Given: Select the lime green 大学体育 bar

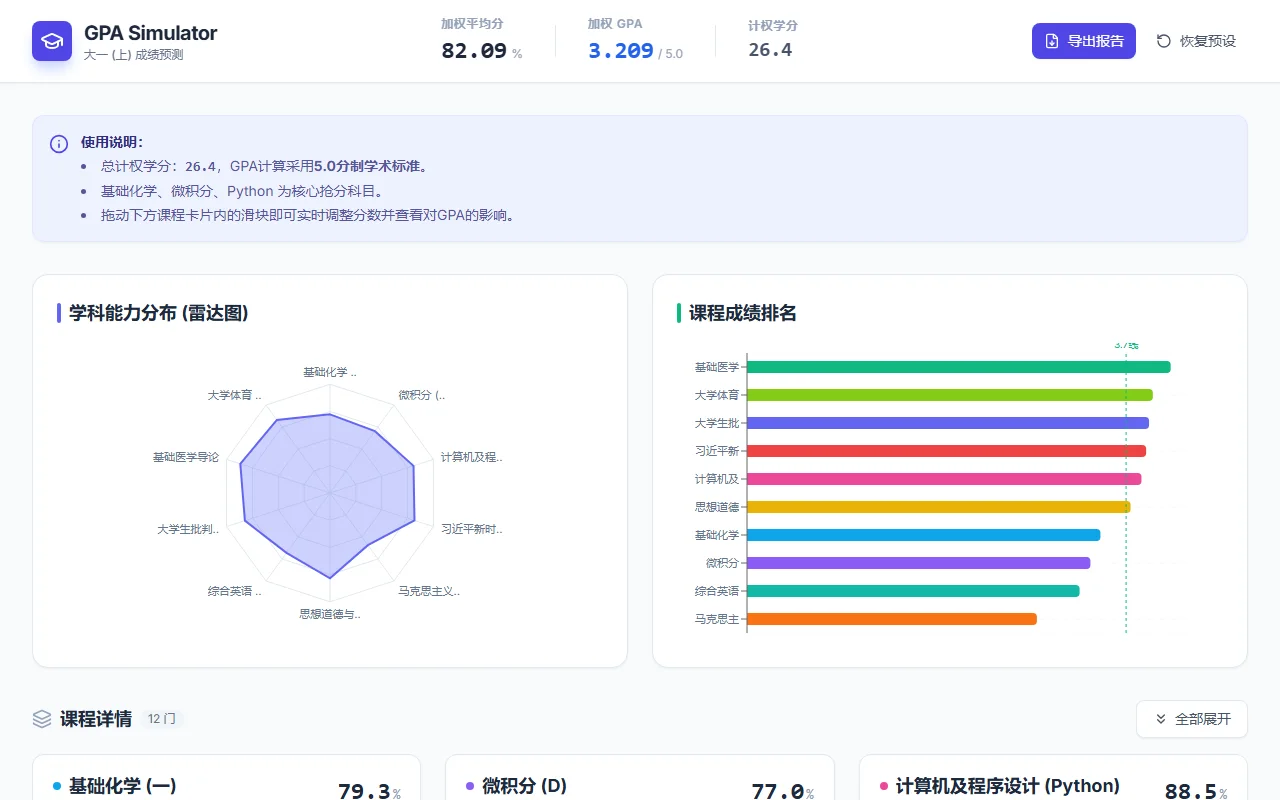Looking at the screenshot, I should pyautogui.click(x=950, y=395).
